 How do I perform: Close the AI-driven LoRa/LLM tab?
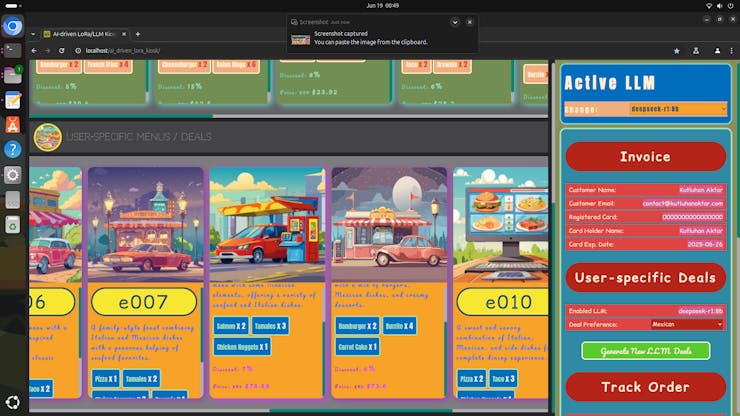(x=124, y=34)
